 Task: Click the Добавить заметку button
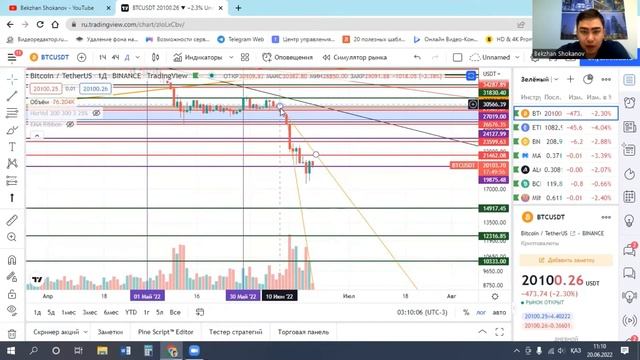pos(566,260)
